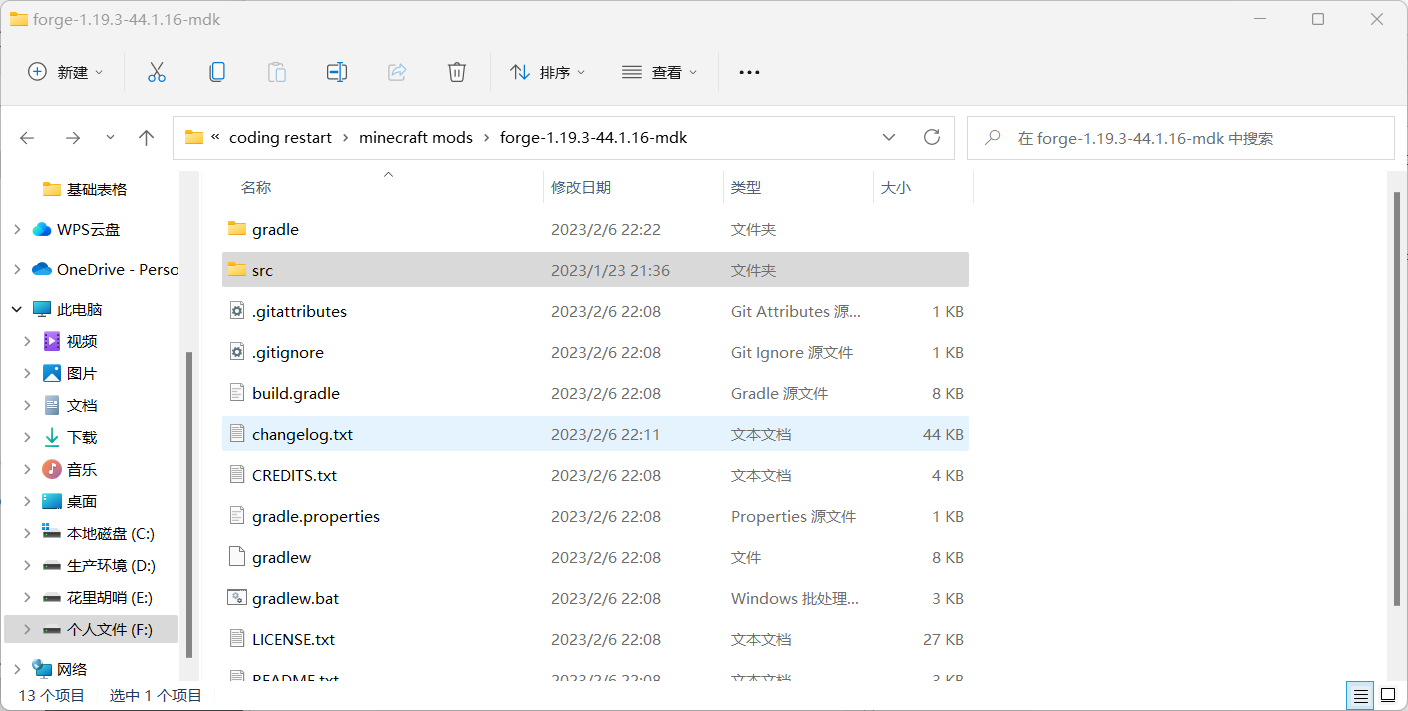Click the search box input field

point(1180,138)
